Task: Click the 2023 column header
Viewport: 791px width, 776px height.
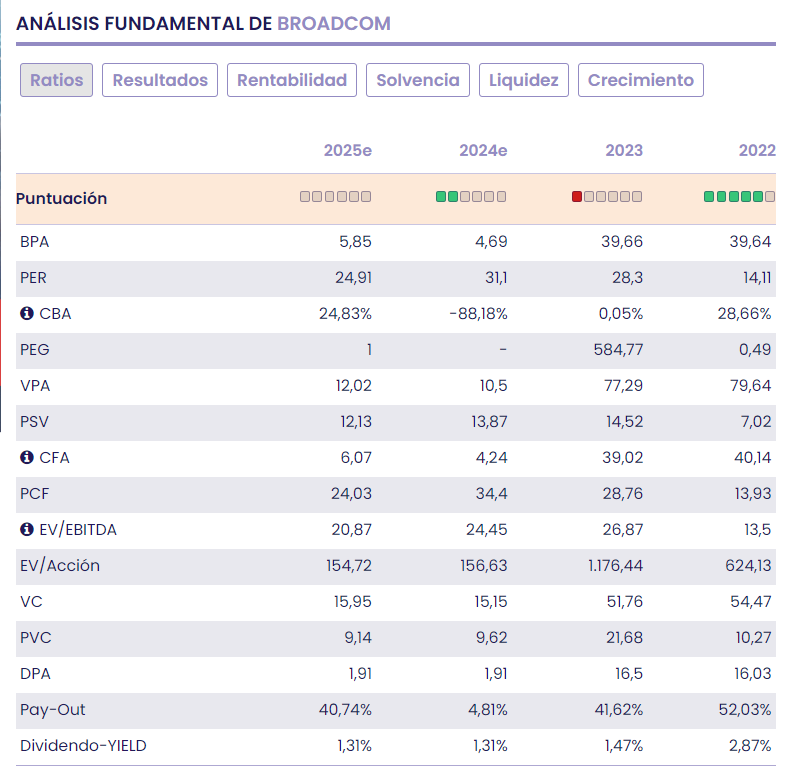Action: tap(623, 151)
